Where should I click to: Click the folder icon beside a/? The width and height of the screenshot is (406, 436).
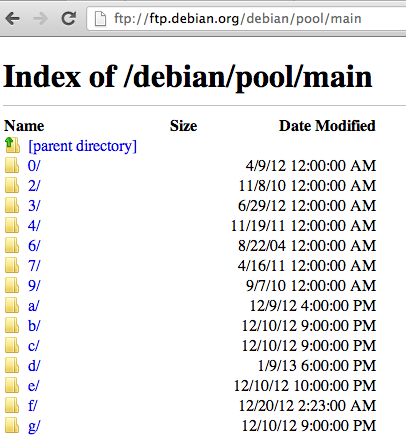12,306
